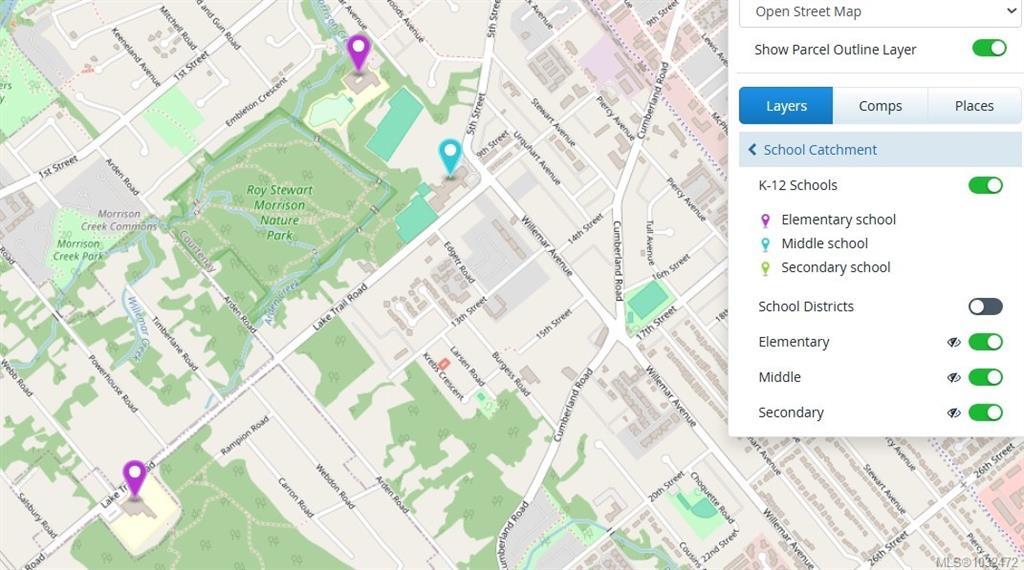Turn off the Middle catchment toggle

(985, 377)
